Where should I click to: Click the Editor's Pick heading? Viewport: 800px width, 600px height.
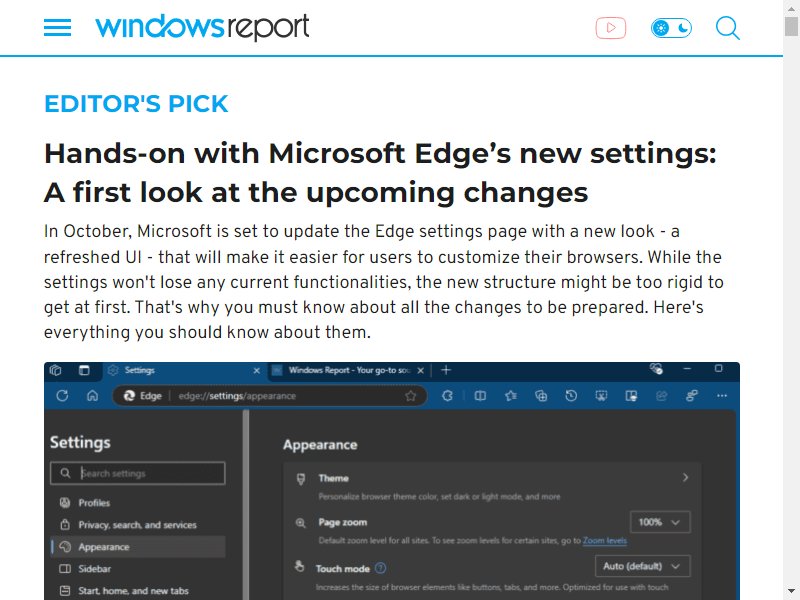coord(136,104)
